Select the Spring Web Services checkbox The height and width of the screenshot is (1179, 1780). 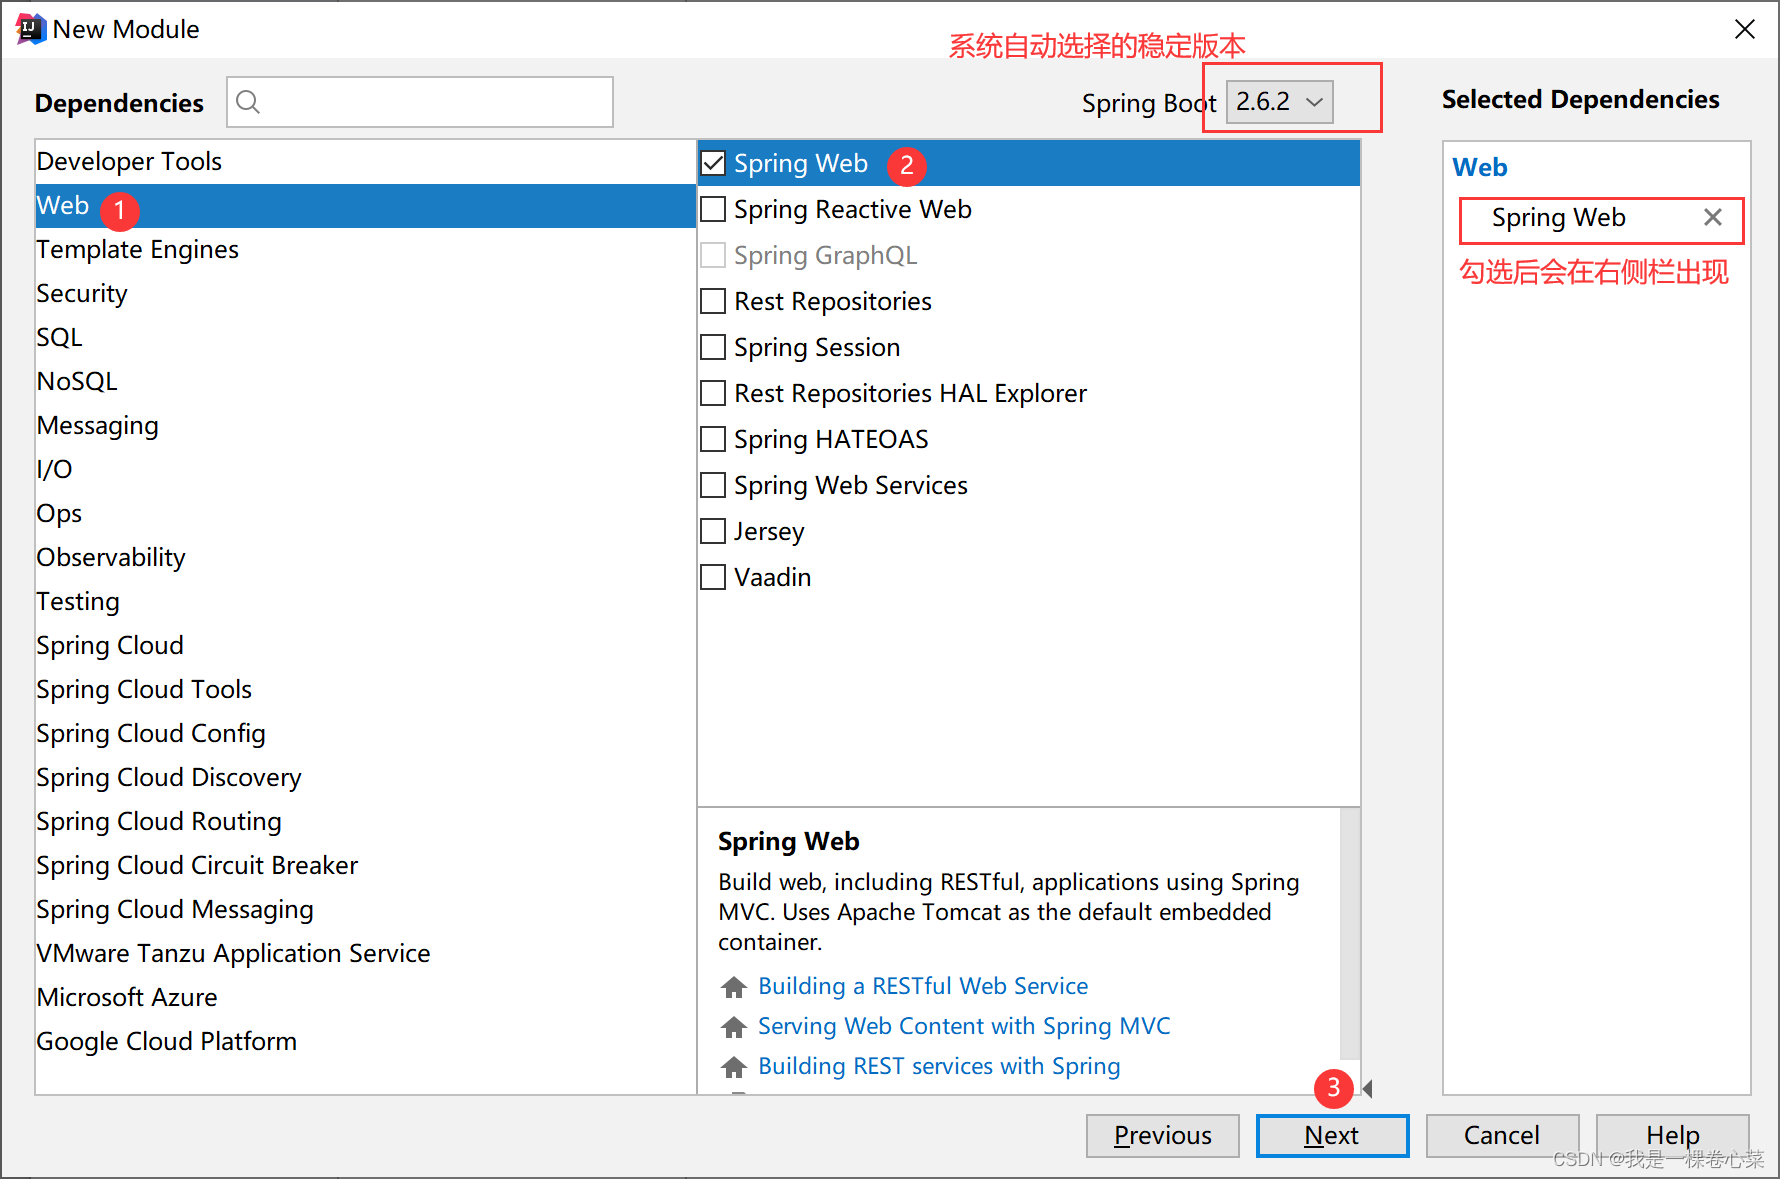[x=713, y=485]
